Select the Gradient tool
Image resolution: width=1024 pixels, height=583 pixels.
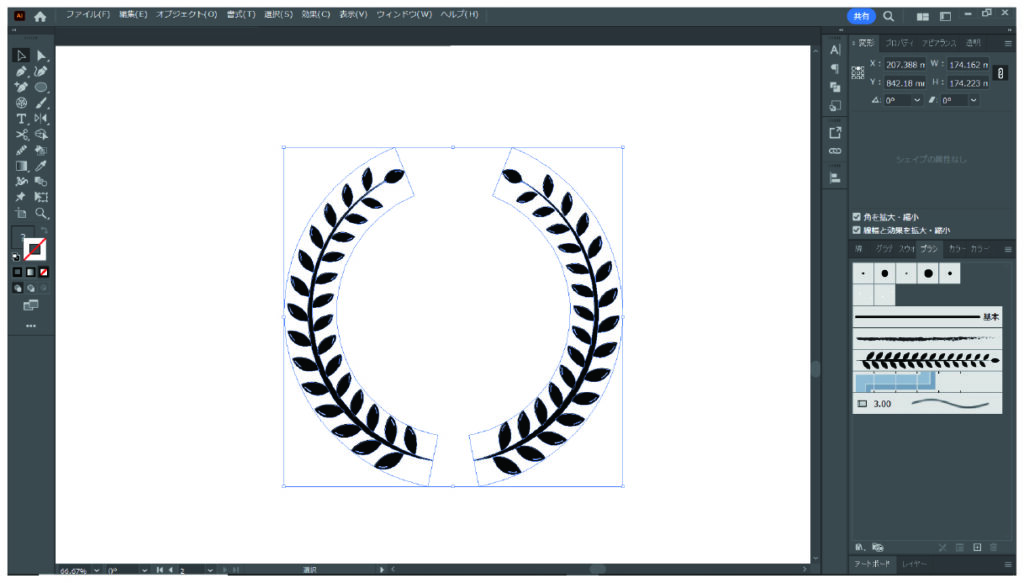(21, 166)
